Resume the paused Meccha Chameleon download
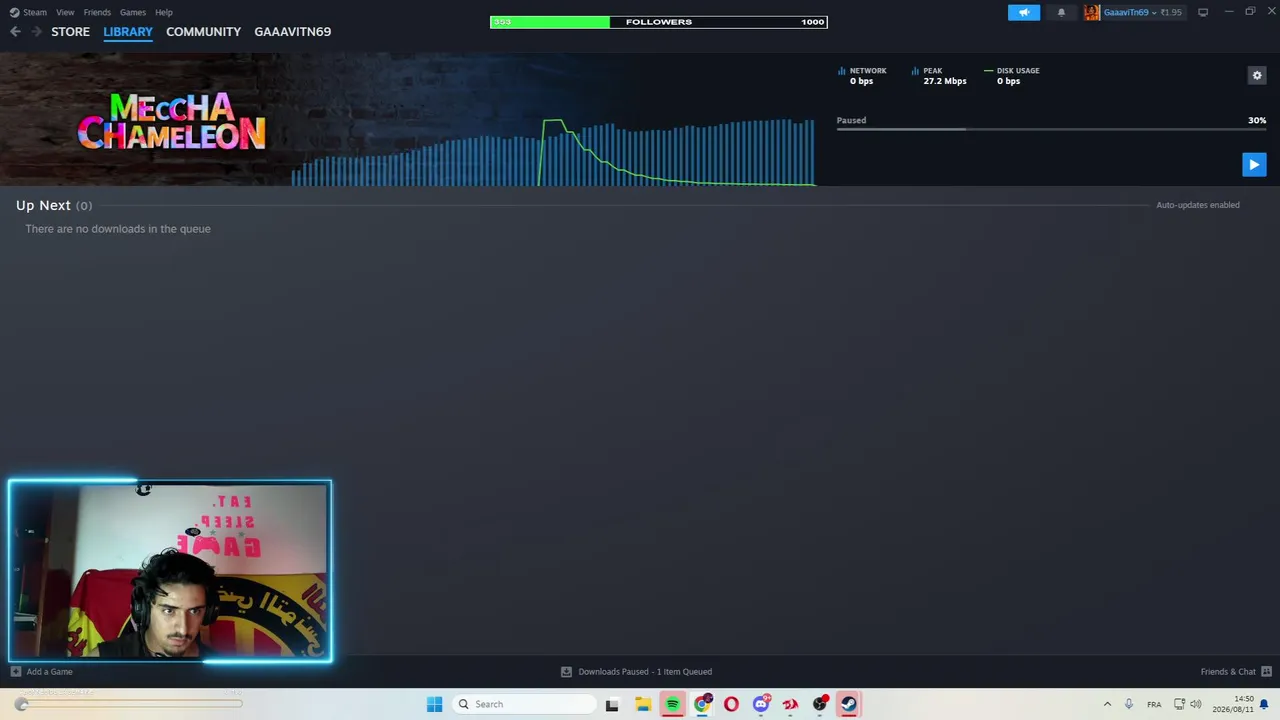Image resolution: width=1280 pixels, height=720 pixels. 1254,164
